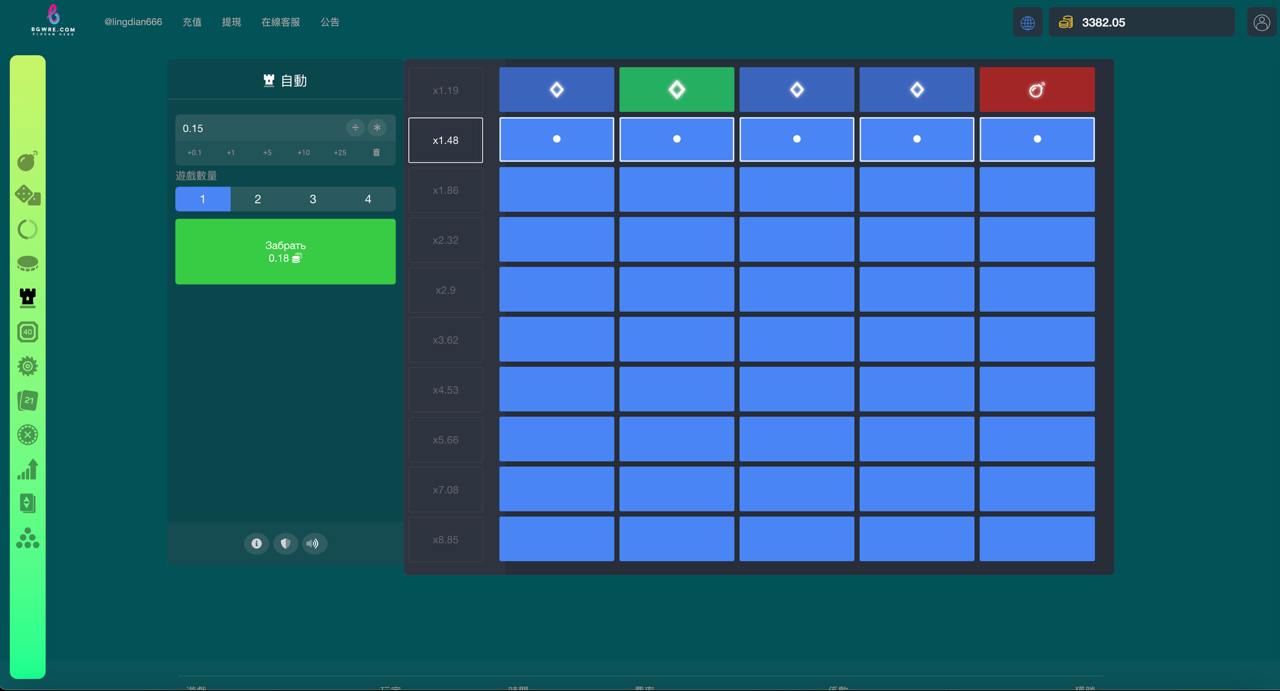This screenshot has height=691, width=1280.
Task: Click the trash icon to clear bet
Action: 376,153
